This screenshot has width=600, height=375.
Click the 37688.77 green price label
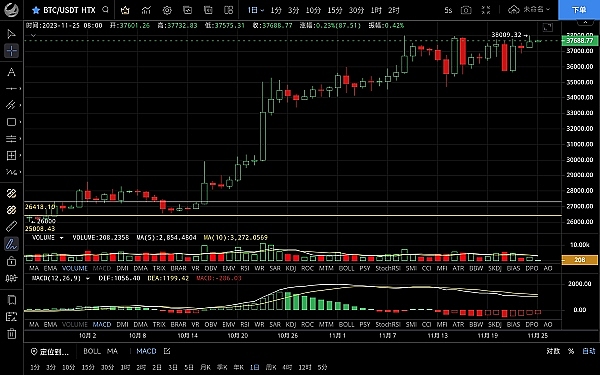(580, 41)
